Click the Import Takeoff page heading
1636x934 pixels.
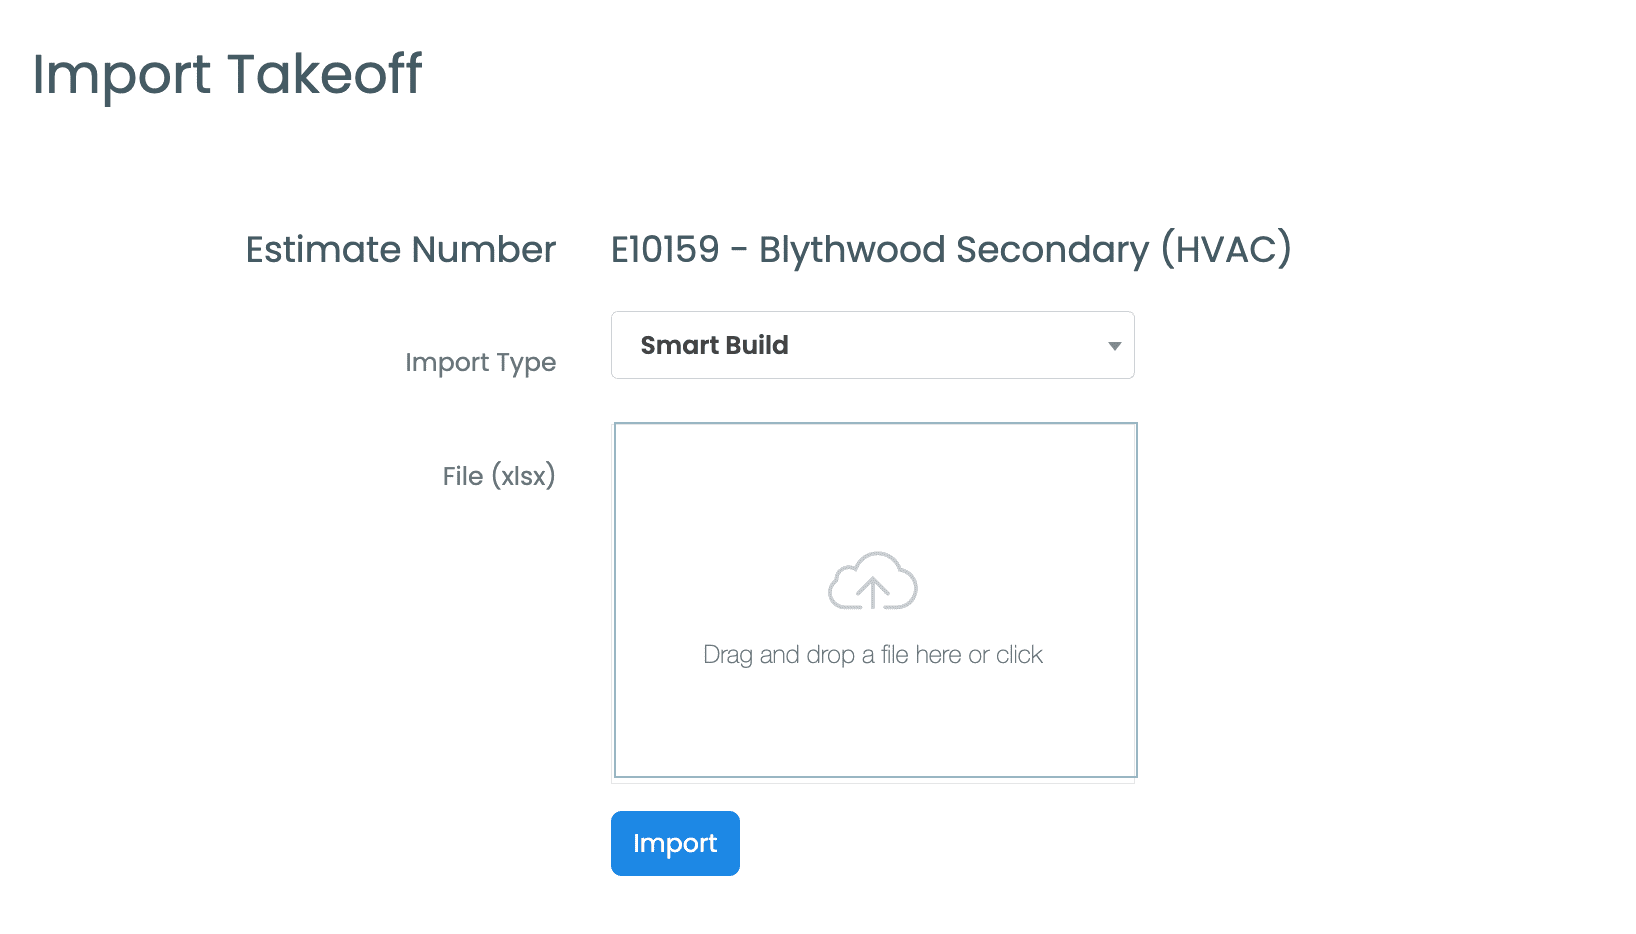(x=227, y=74)
